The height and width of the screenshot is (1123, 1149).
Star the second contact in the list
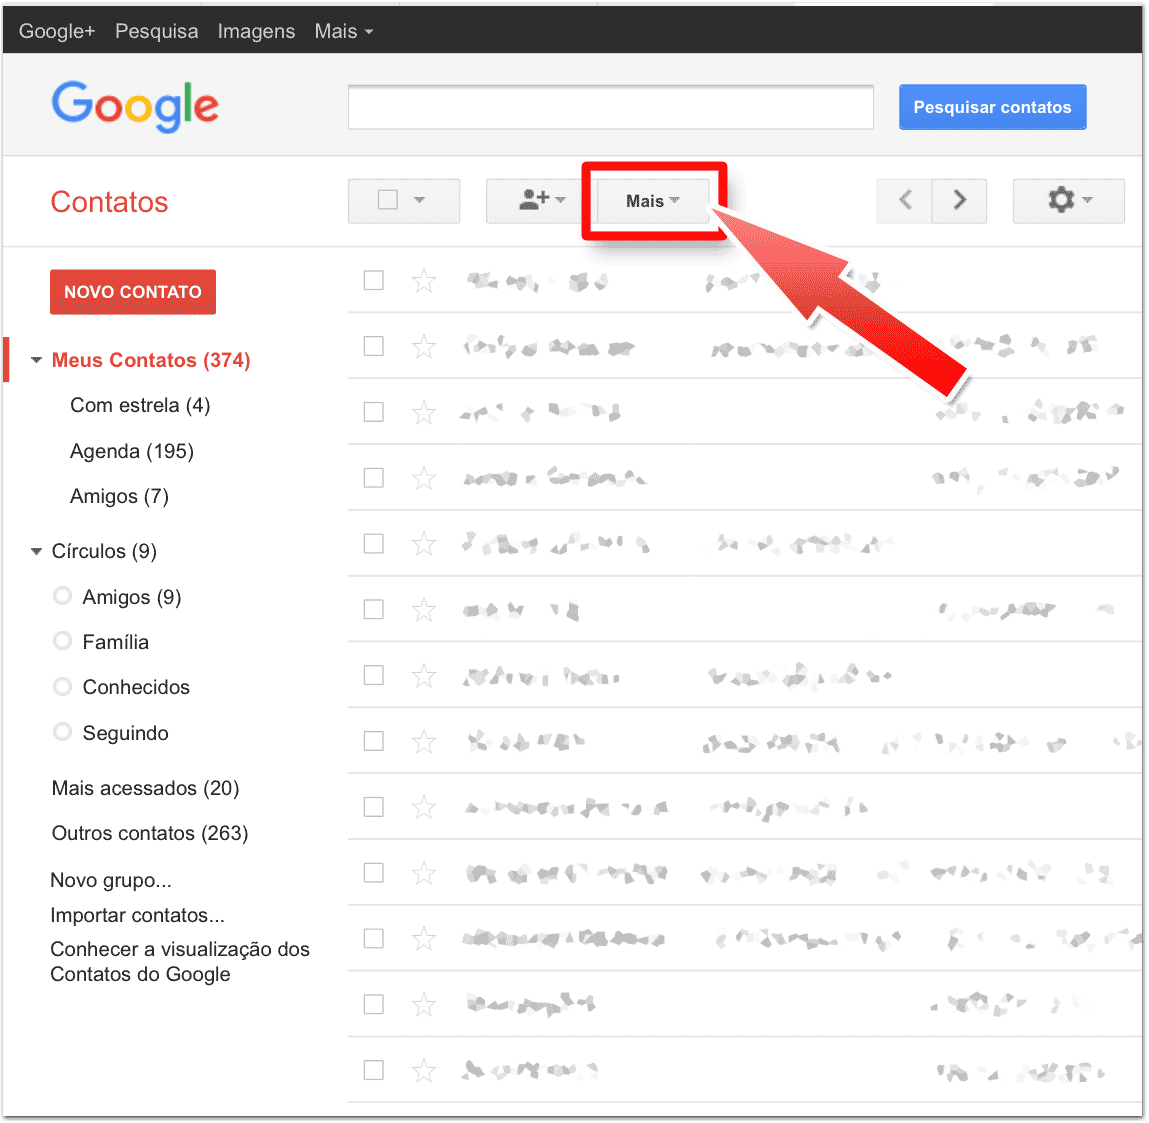[x=424, y=346]
